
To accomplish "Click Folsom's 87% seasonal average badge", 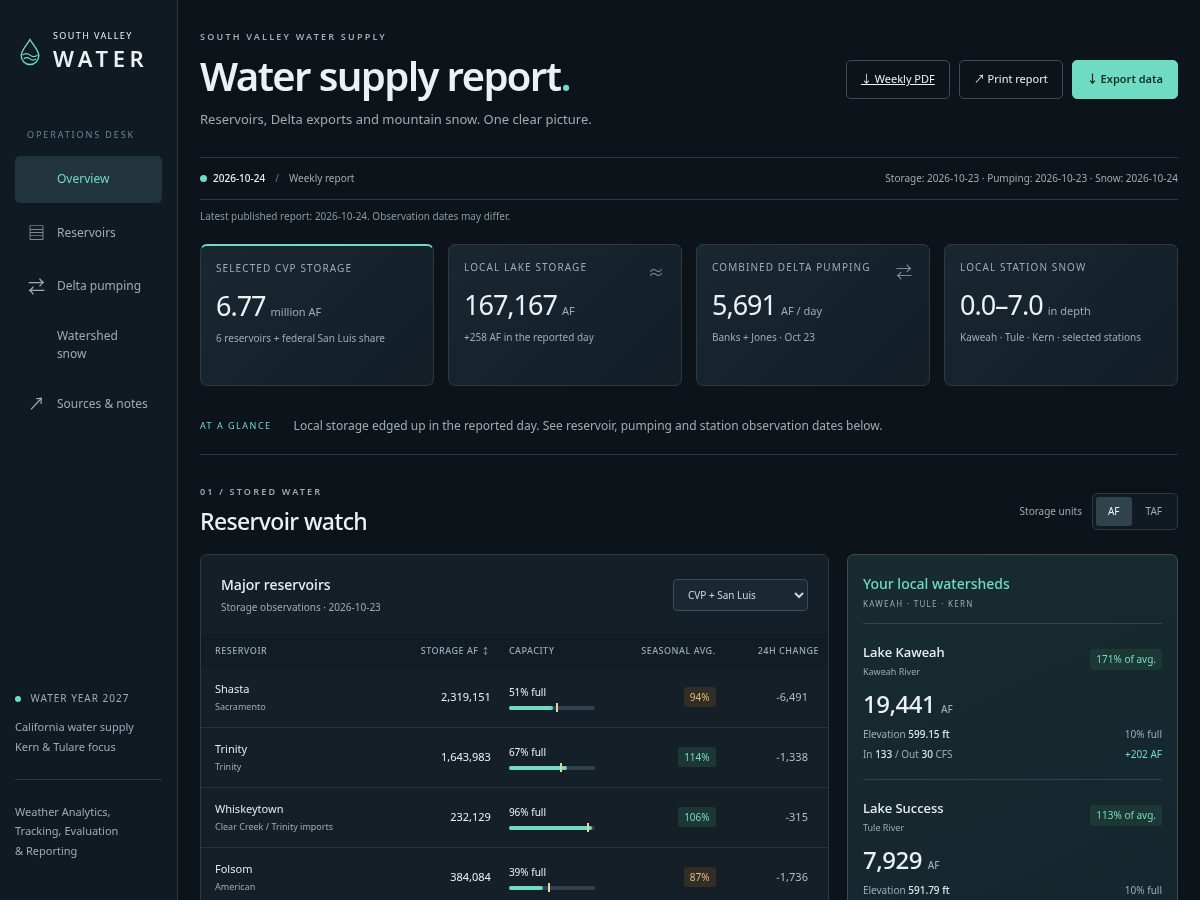I will (x=699, y=877).
